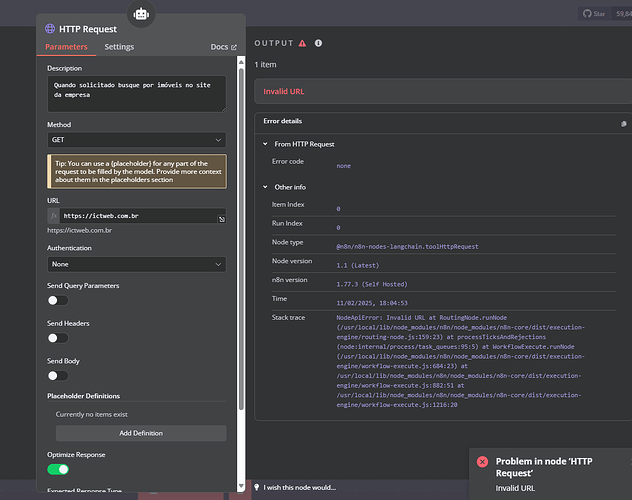Open the Method dropdown showing GET

pos(137,140)
